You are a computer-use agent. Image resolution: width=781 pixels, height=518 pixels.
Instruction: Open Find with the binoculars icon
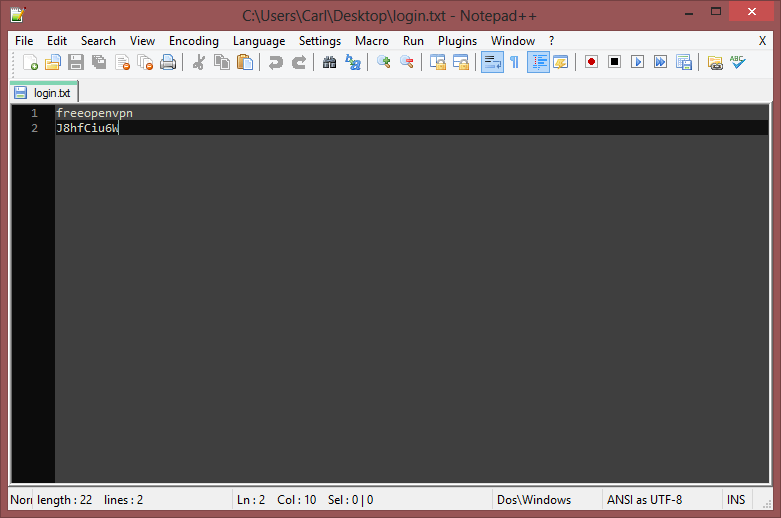[329, 62]
